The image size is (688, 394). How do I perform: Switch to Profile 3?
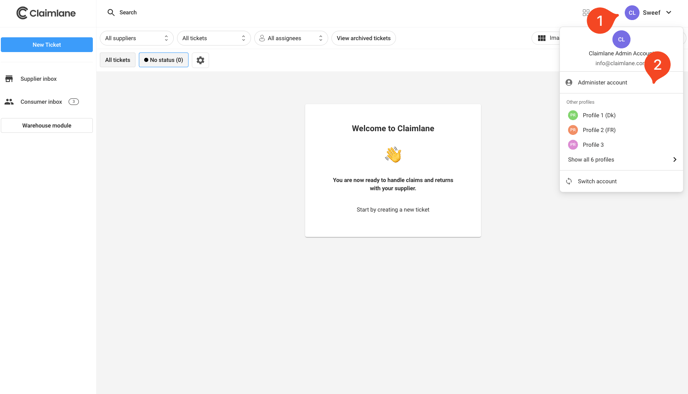point(621,145)
